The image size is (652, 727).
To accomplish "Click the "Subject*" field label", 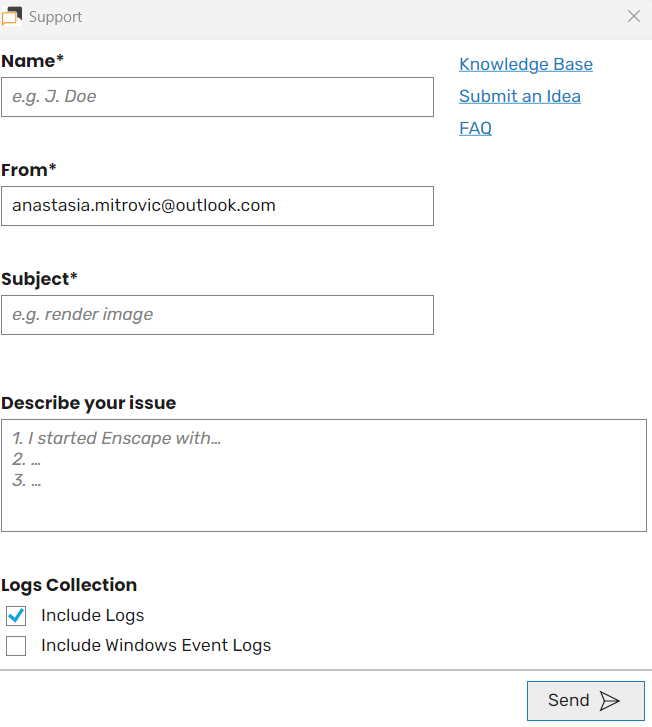I will click(39, 279).
